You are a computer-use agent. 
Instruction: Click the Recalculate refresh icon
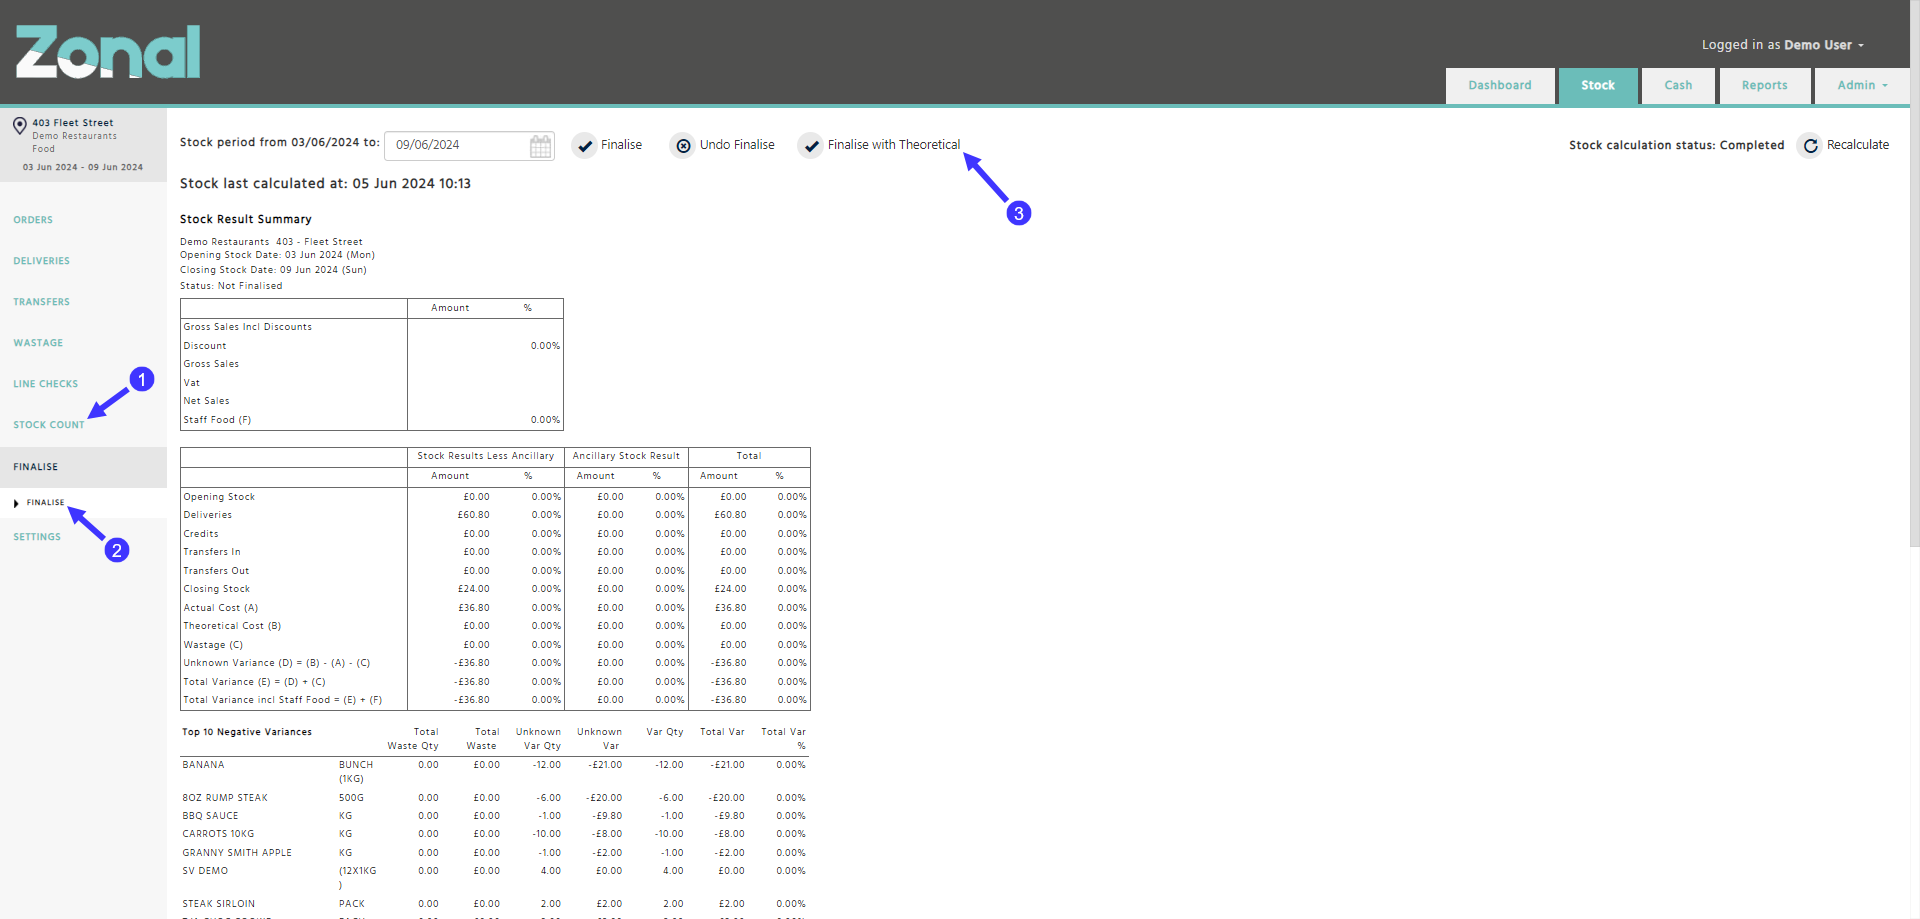pyautogui.click(x=1810, y=146)
